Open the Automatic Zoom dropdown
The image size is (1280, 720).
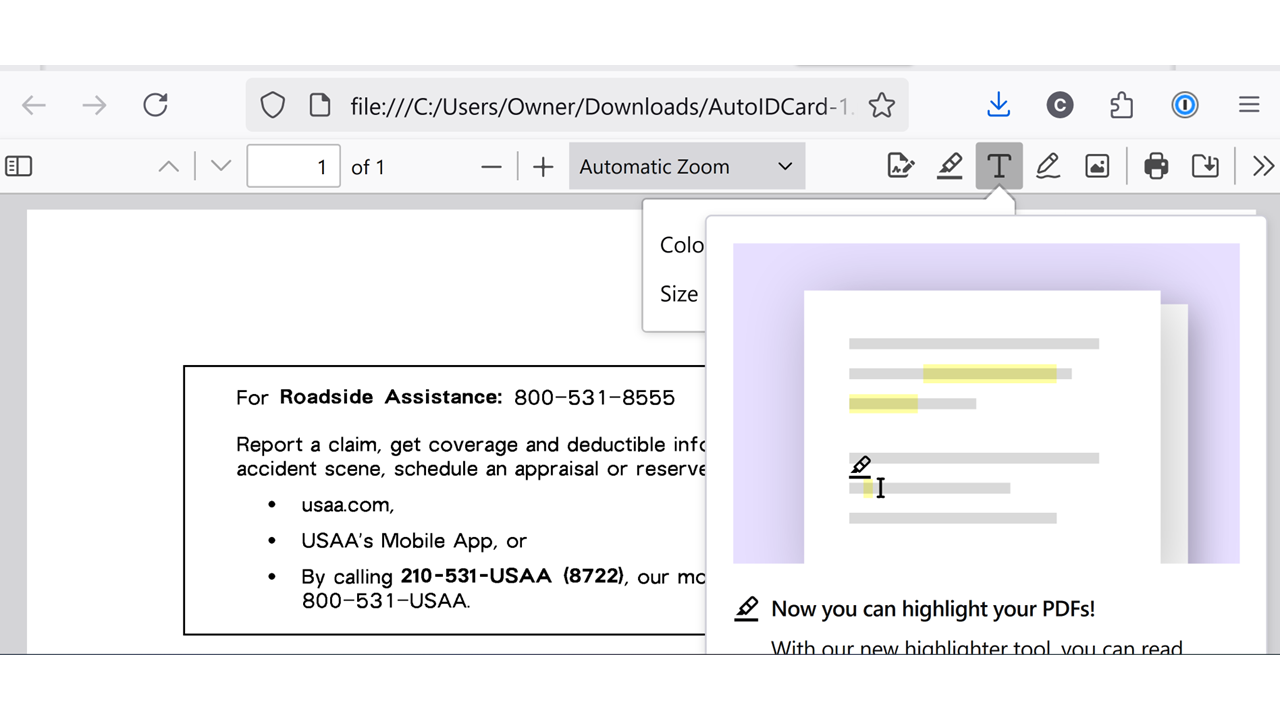click(686, 167)
